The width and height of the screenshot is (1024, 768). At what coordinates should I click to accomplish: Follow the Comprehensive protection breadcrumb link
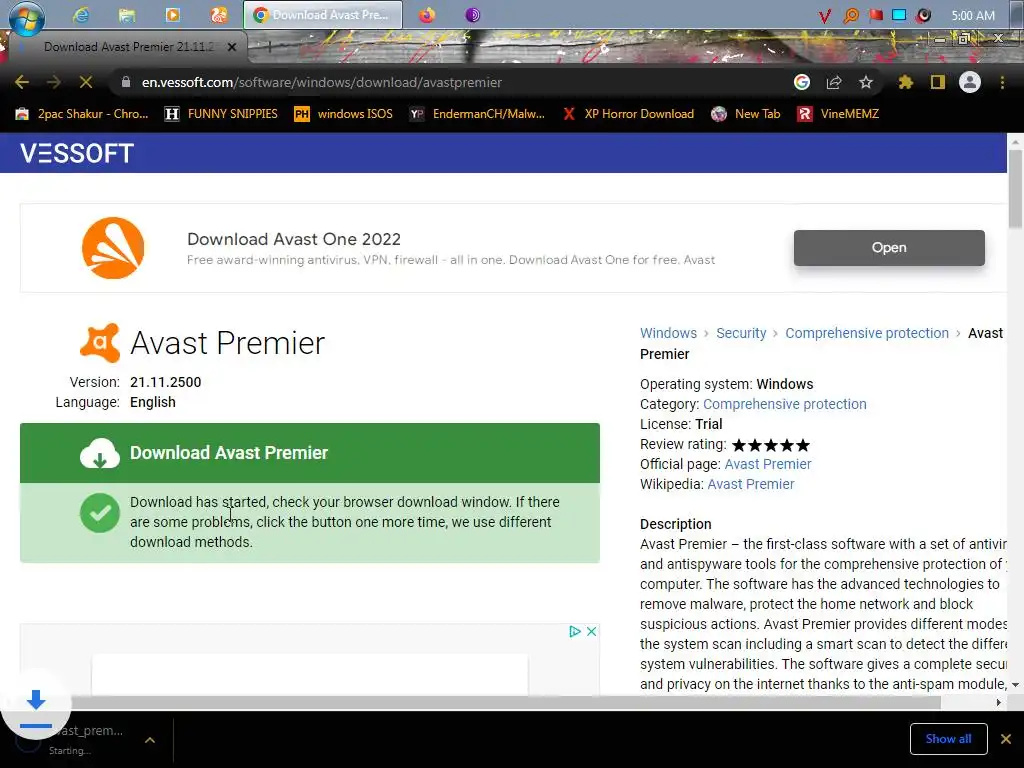867,333
